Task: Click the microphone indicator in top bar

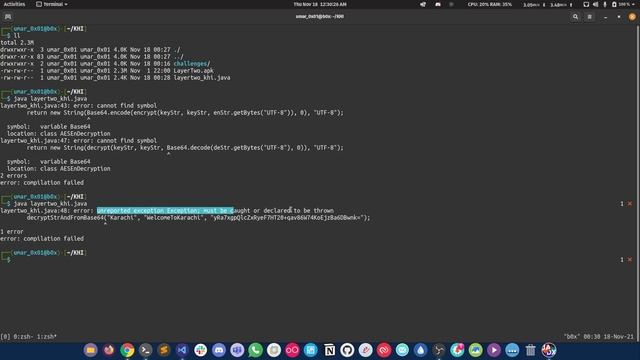Action: pos(604,4)
